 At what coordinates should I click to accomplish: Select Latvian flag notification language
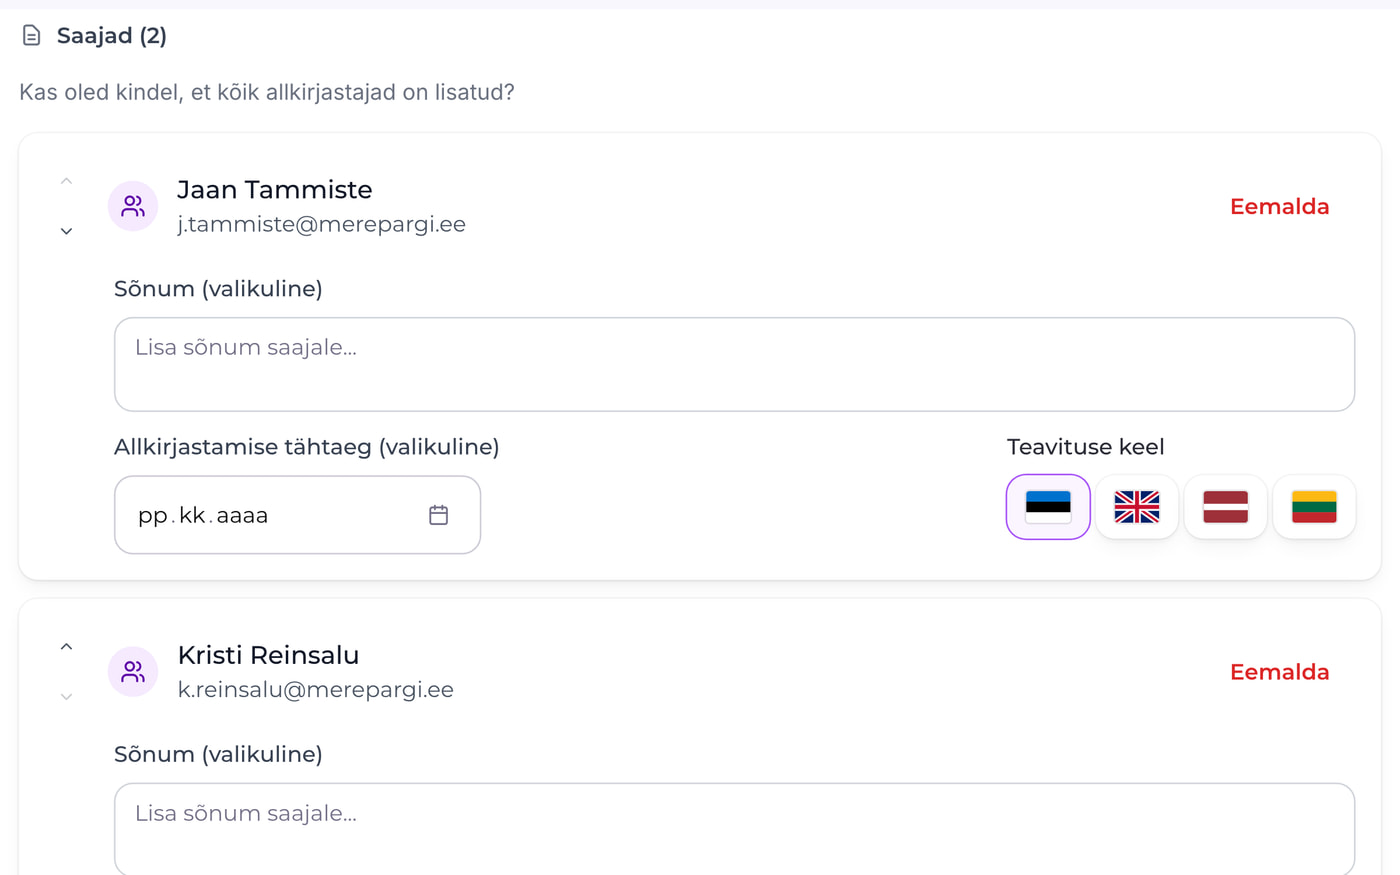[x=1225, y=507]
